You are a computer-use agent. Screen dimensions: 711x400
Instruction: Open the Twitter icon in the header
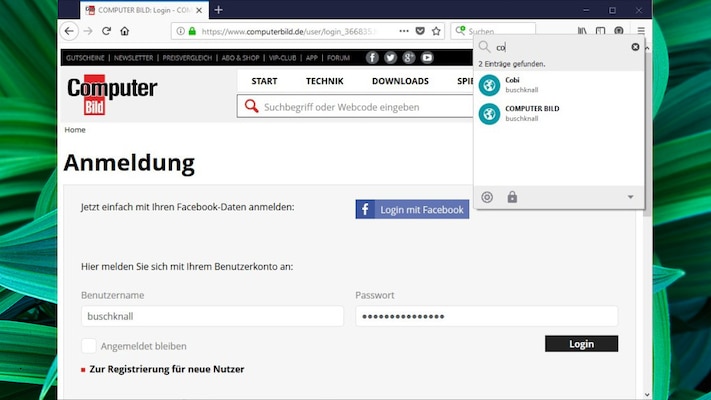coord(391,58)
